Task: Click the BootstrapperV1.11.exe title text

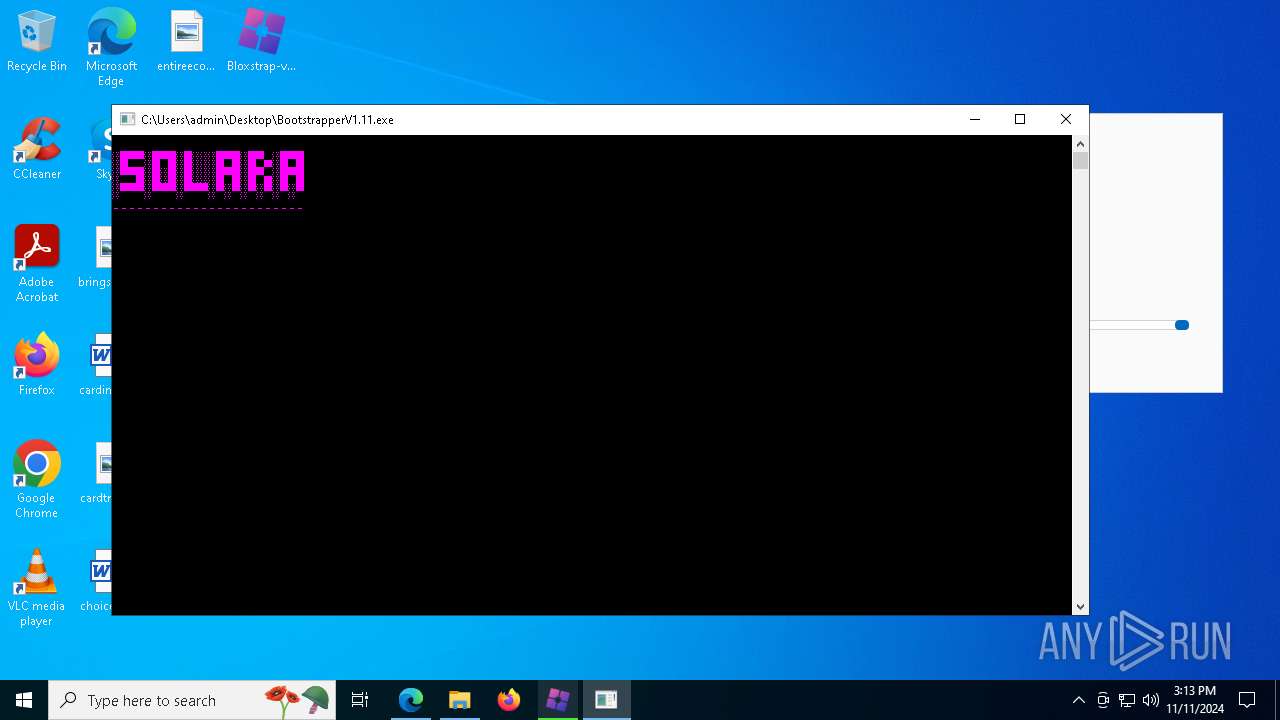Action: 267,120
